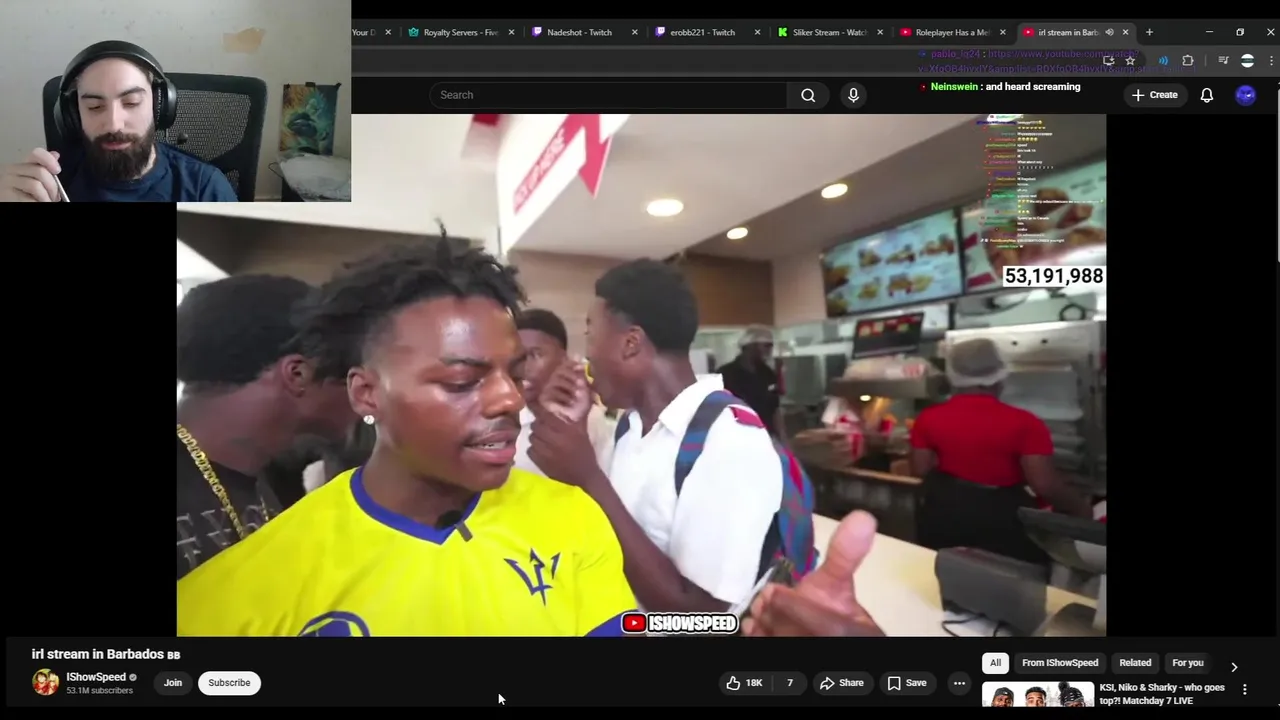Click the blue sound-wave extension icon

tap(1163, 61)
